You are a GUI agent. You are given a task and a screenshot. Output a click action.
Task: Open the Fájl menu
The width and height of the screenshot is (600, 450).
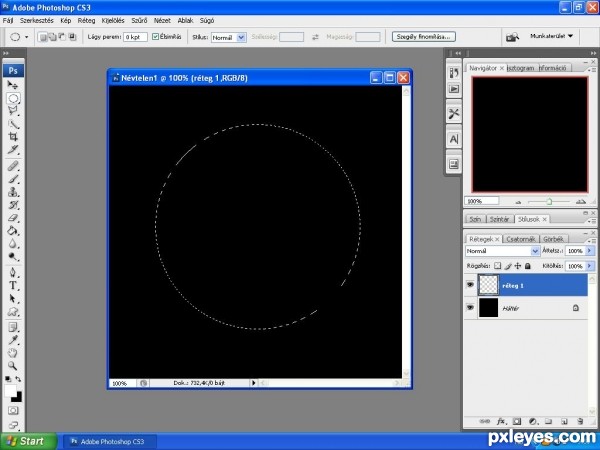point(8,21)
